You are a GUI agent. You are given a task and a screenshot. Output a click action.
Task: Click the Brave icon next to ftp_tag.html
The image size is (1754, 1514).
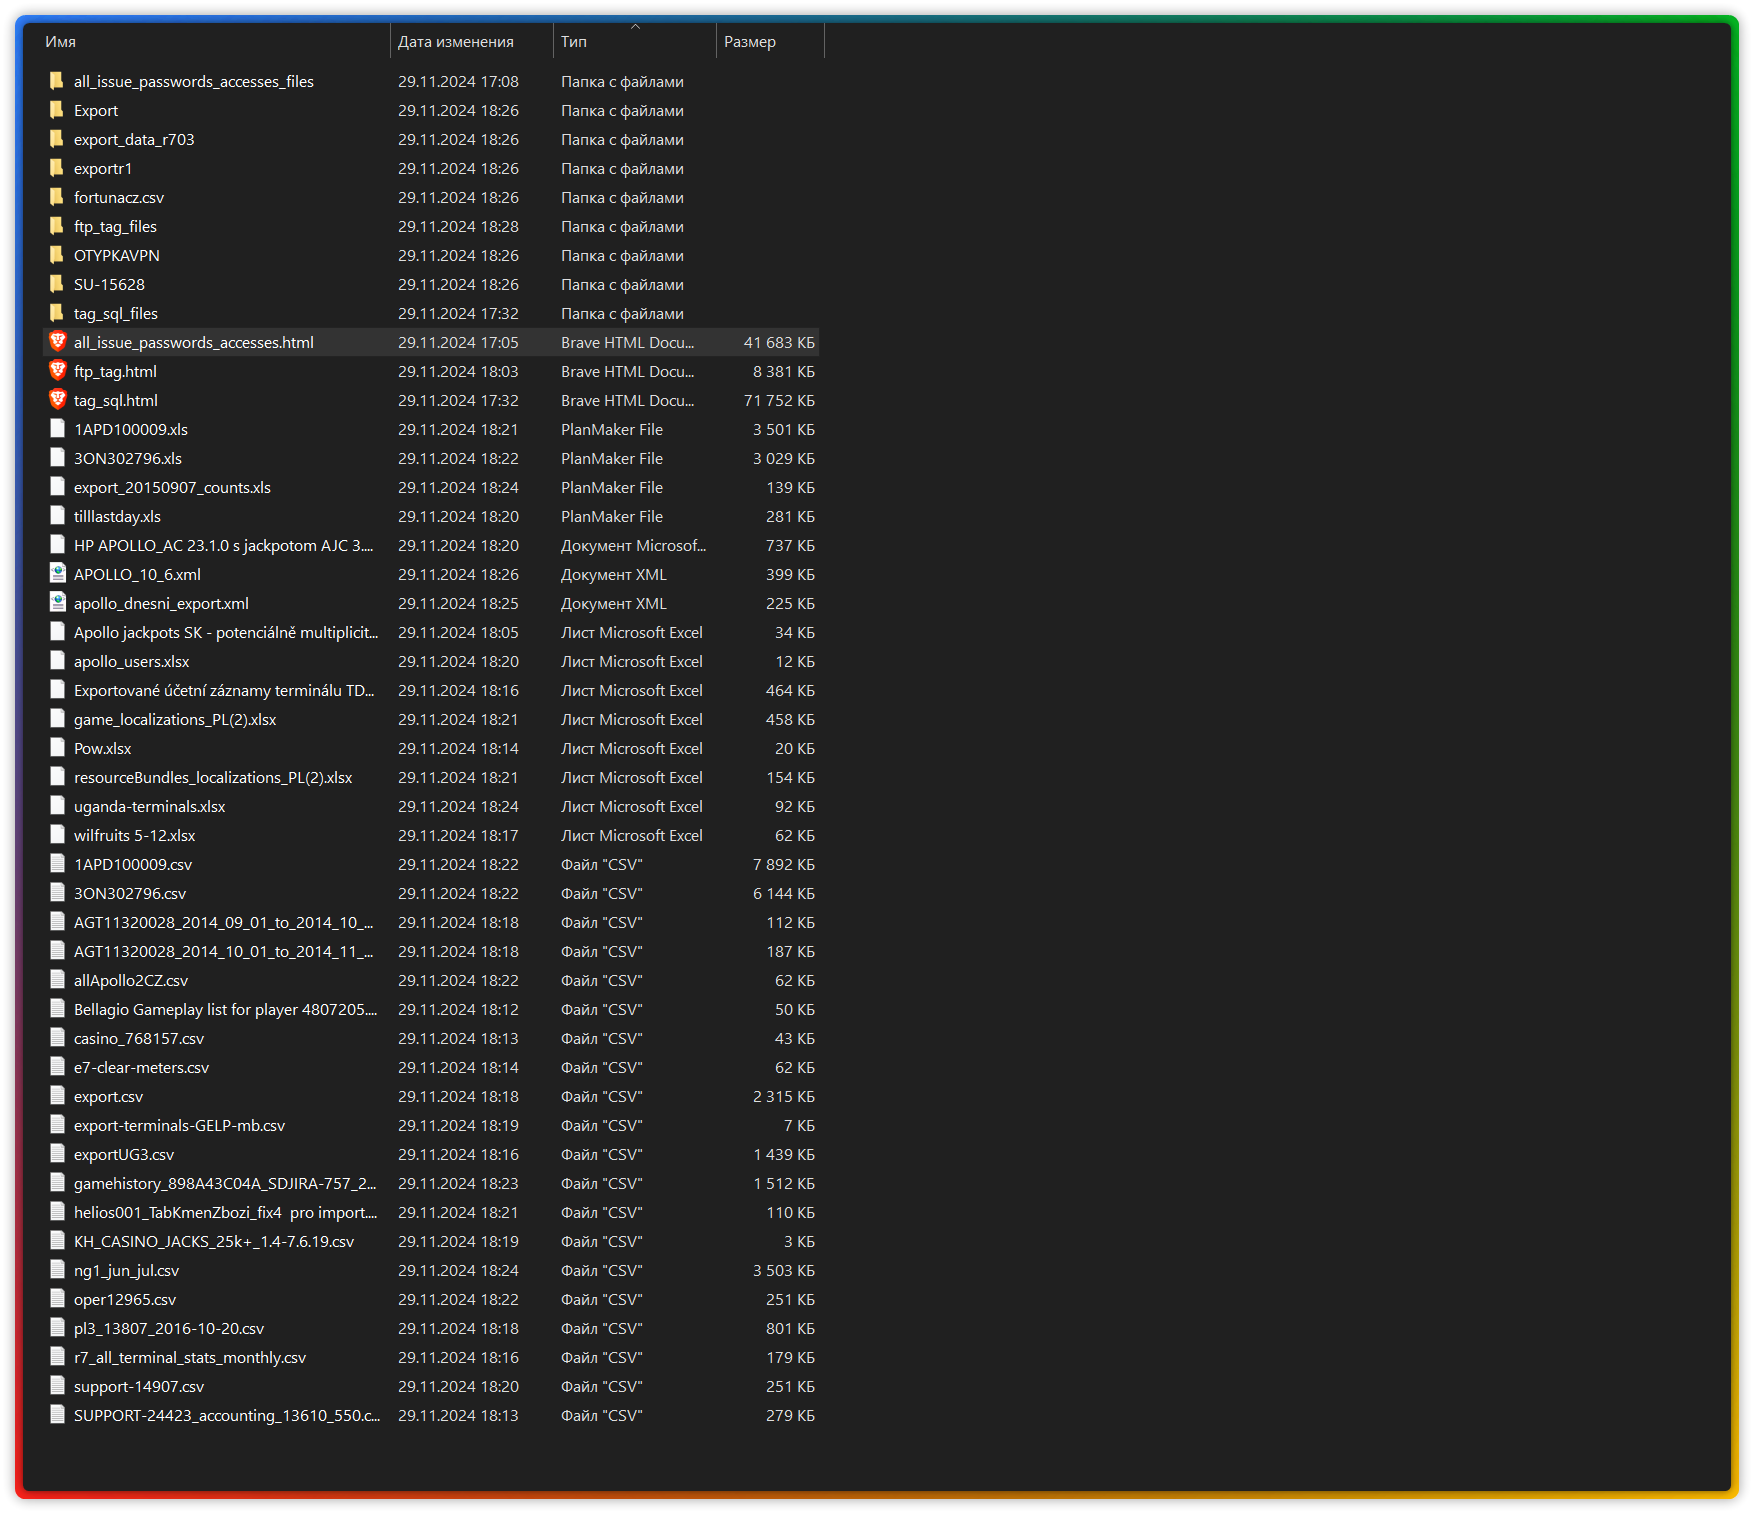58,371
